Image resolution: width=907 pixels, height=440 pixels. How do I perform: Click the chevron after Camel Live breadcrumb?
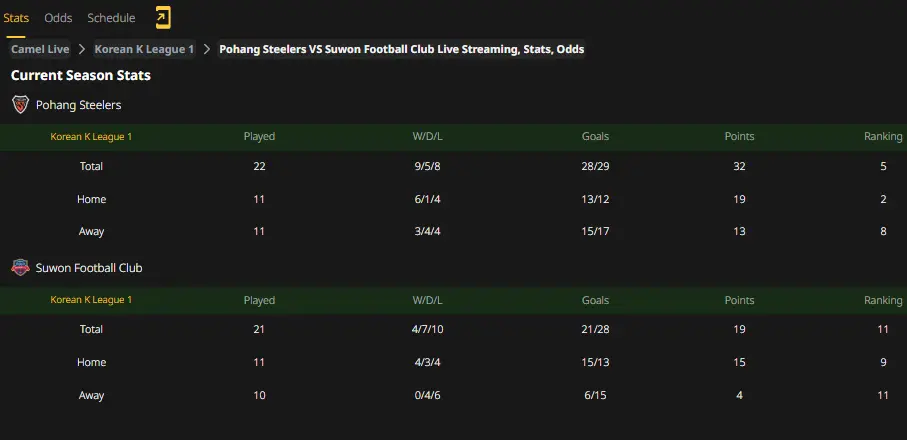click(x=82, y=49)
